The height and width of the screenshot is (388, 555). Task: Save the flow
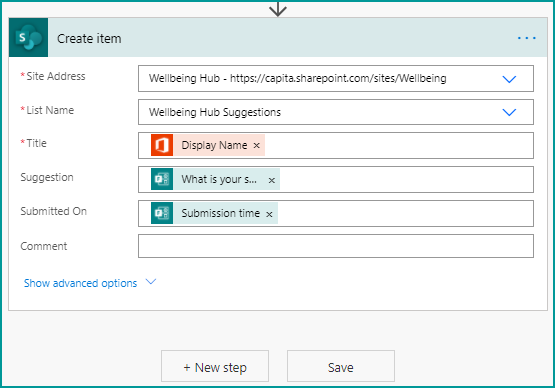(341, 366)
